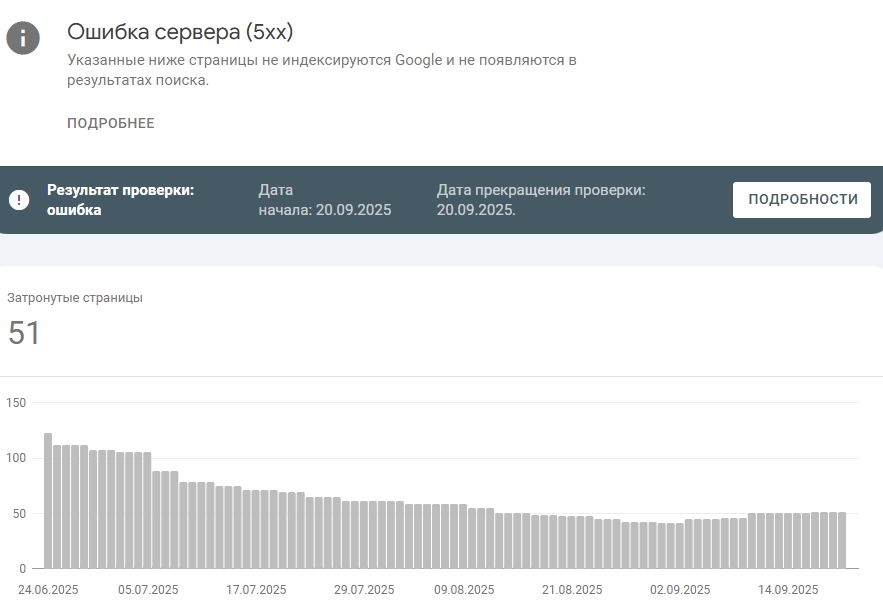Viewport: 883px width, 612px height.
Task: Click the grey info icon beside the heading
Action: click(x=23, y=38)
